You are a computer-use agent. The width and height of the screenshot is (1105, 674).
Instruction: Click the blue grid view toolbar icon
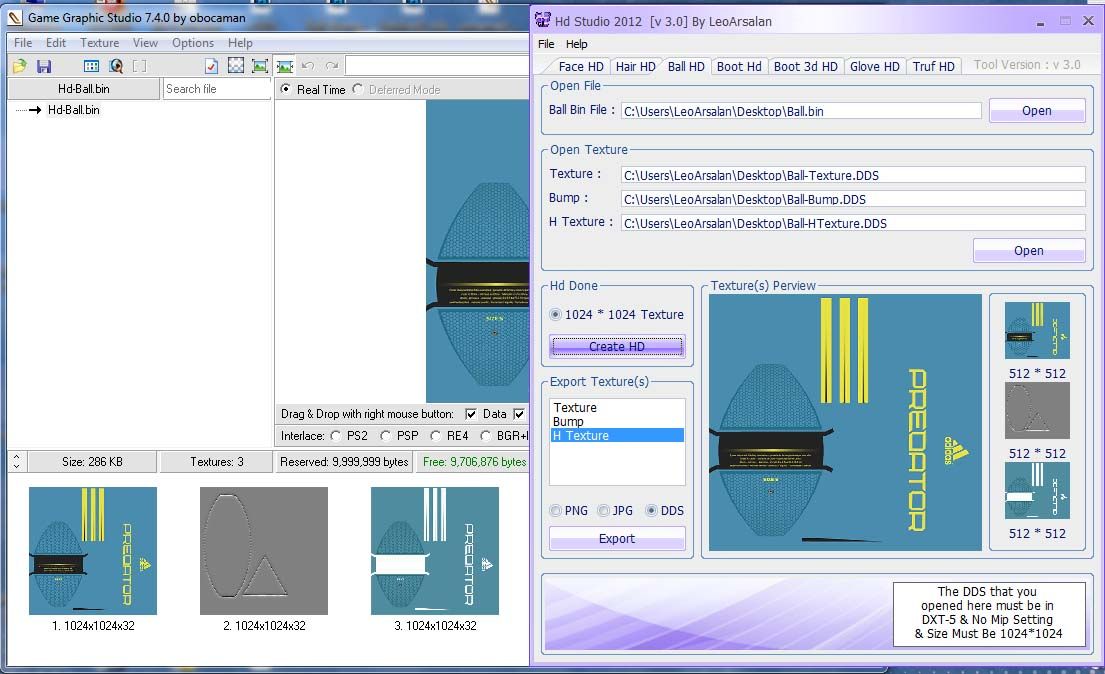pos(91,66)
